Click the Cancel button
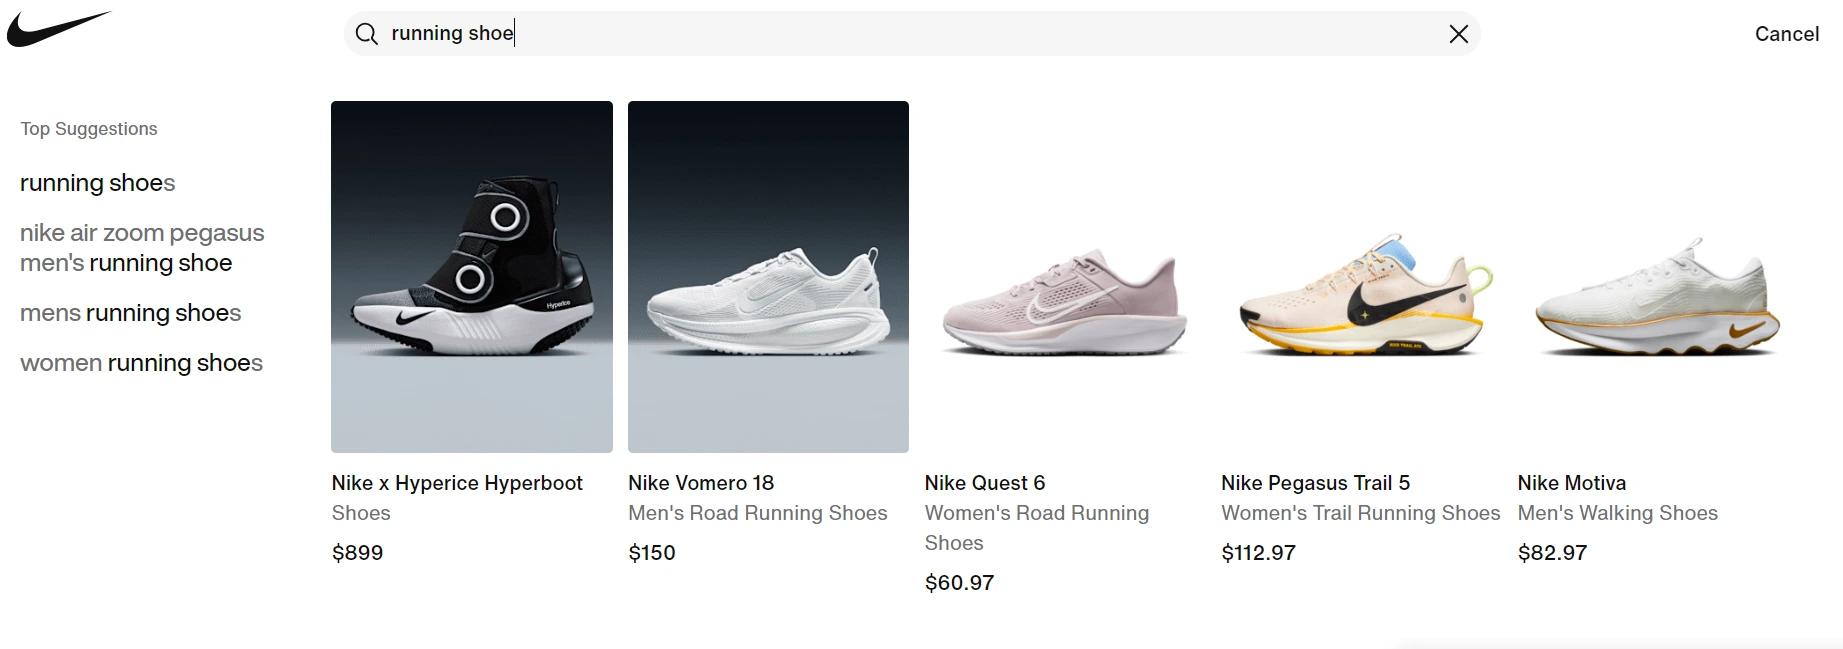Image resolution: width=1843 pixels, height=649 pixels. point(1787,34)
